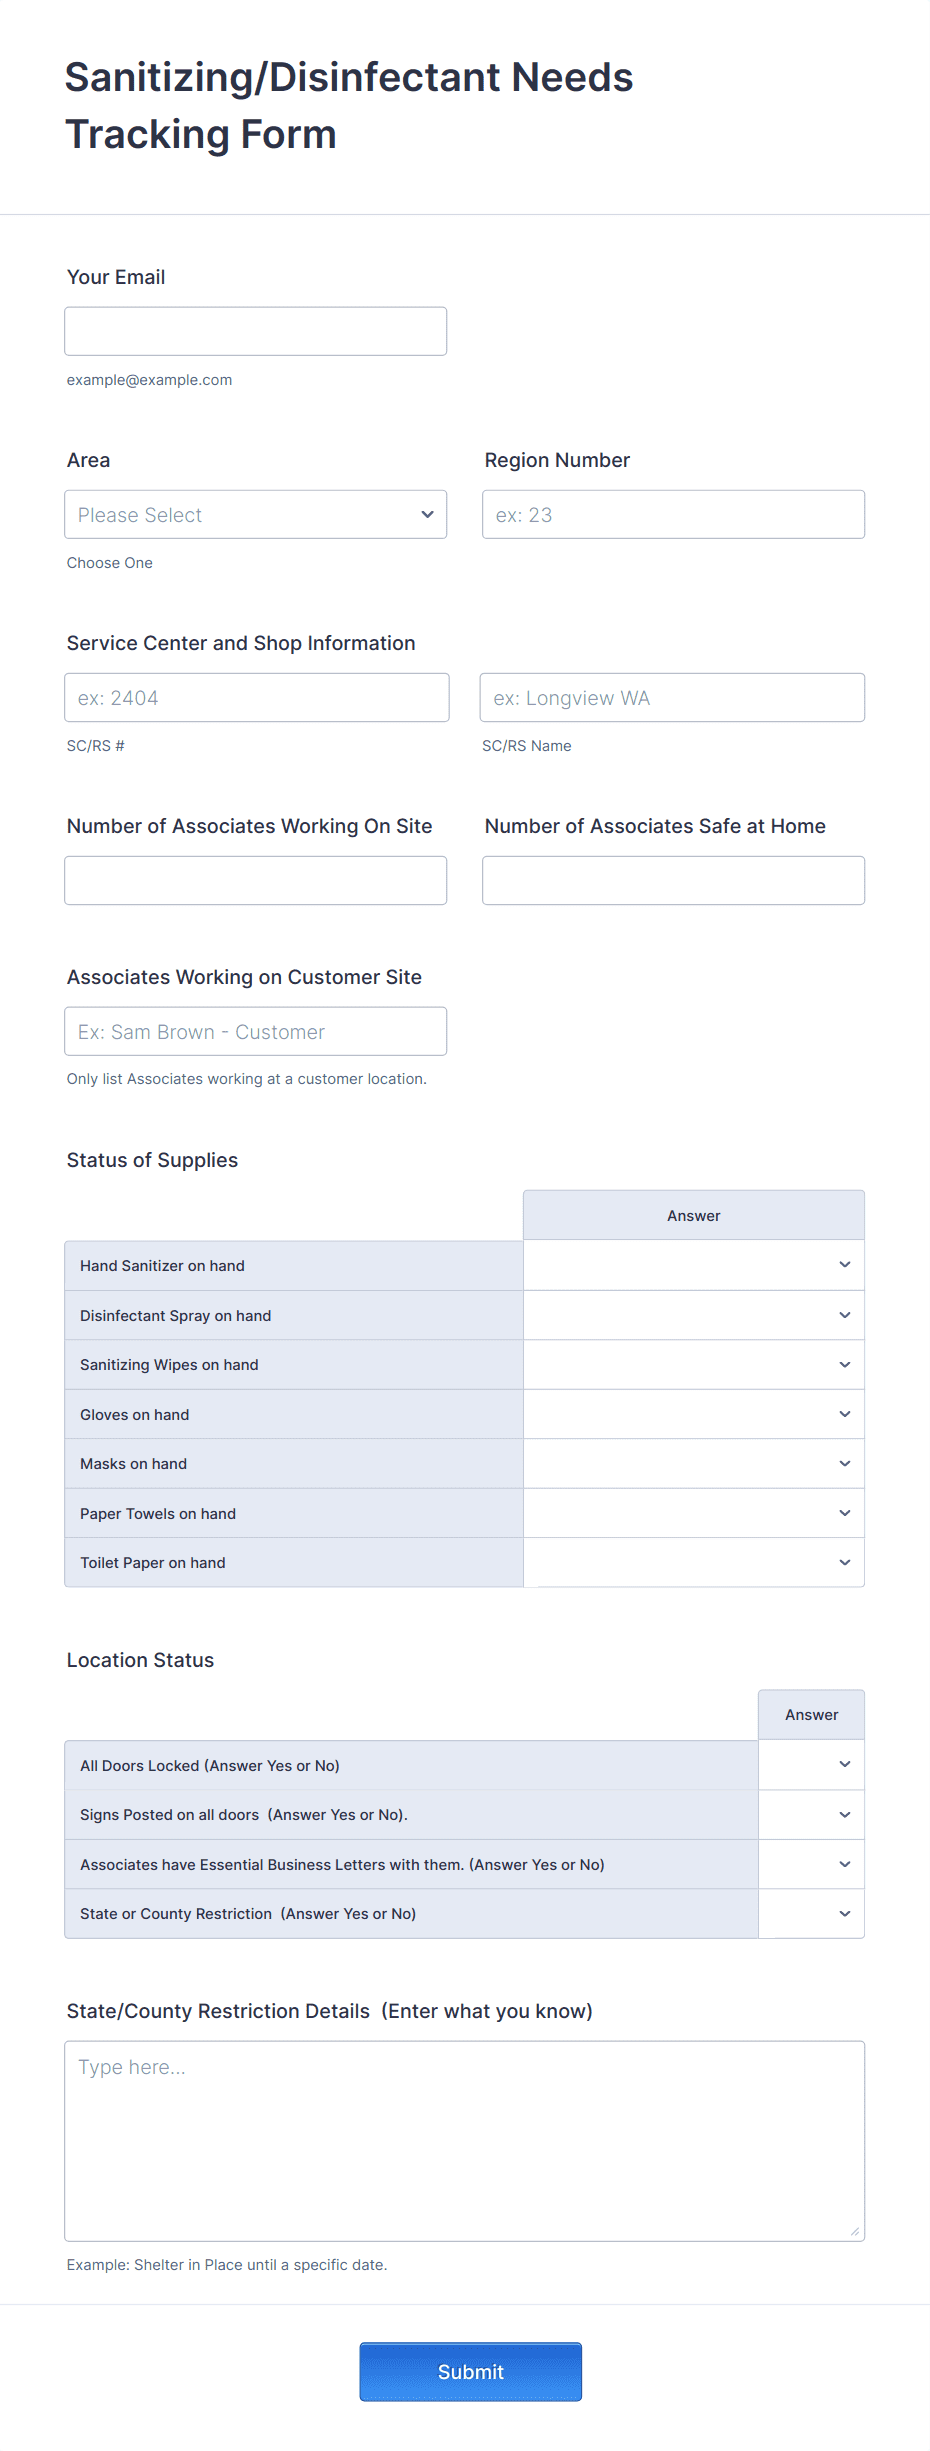Expand Hand Sanitizer on hand answer dropdown
This screenshot has height=2451, width=930.
694,1265
